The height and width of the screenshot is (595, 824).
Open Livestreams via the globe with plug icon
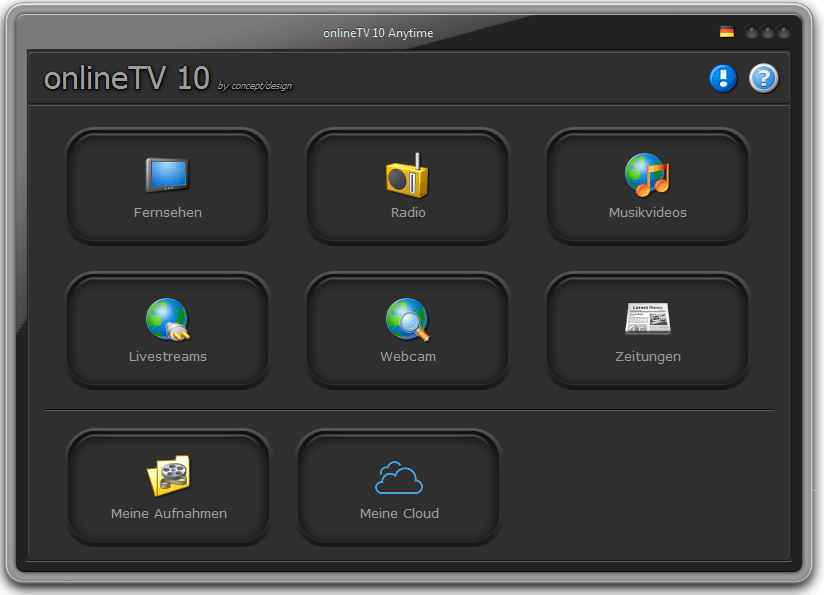168,319
